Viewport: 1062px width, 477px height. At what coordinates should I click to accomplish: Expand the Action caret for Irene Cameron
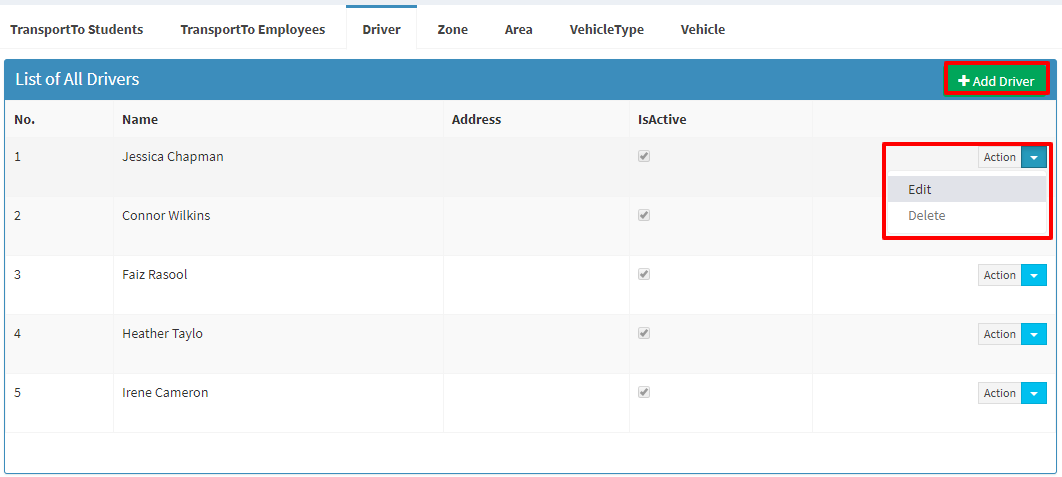point(1034,393)
